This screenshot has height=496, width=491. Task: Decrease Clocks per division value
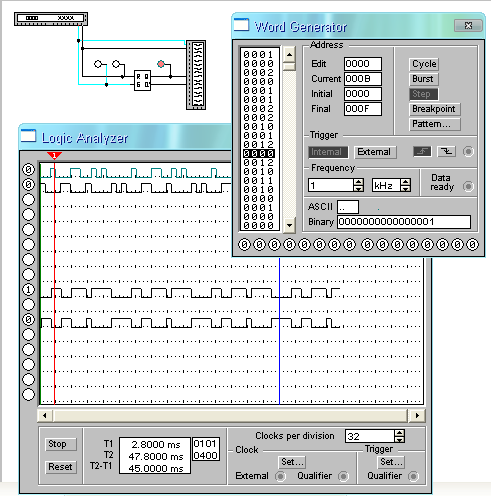click(x=399, y=439)
